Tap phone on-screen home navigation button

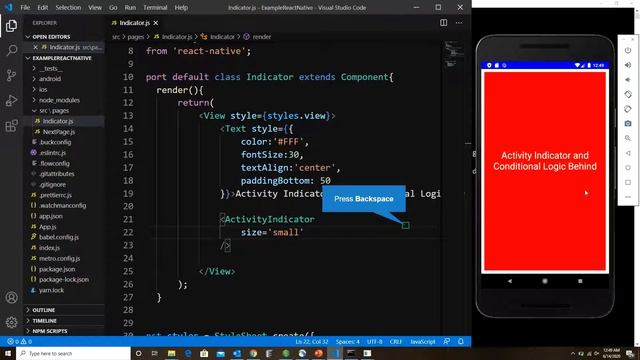545,281
